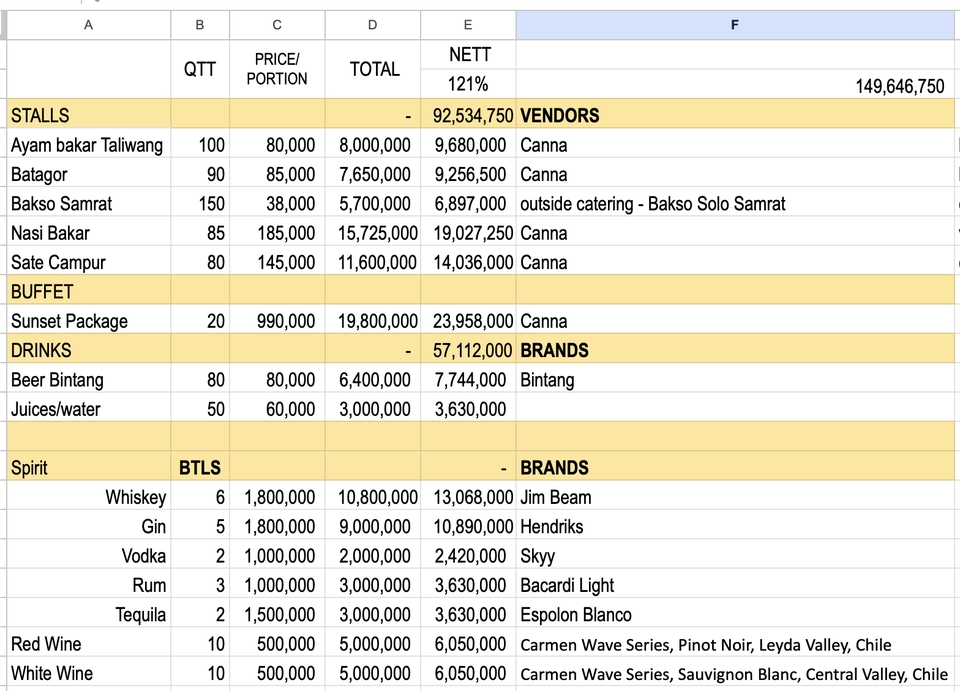
Task: Select column C header
Action: tap(277, 25)
